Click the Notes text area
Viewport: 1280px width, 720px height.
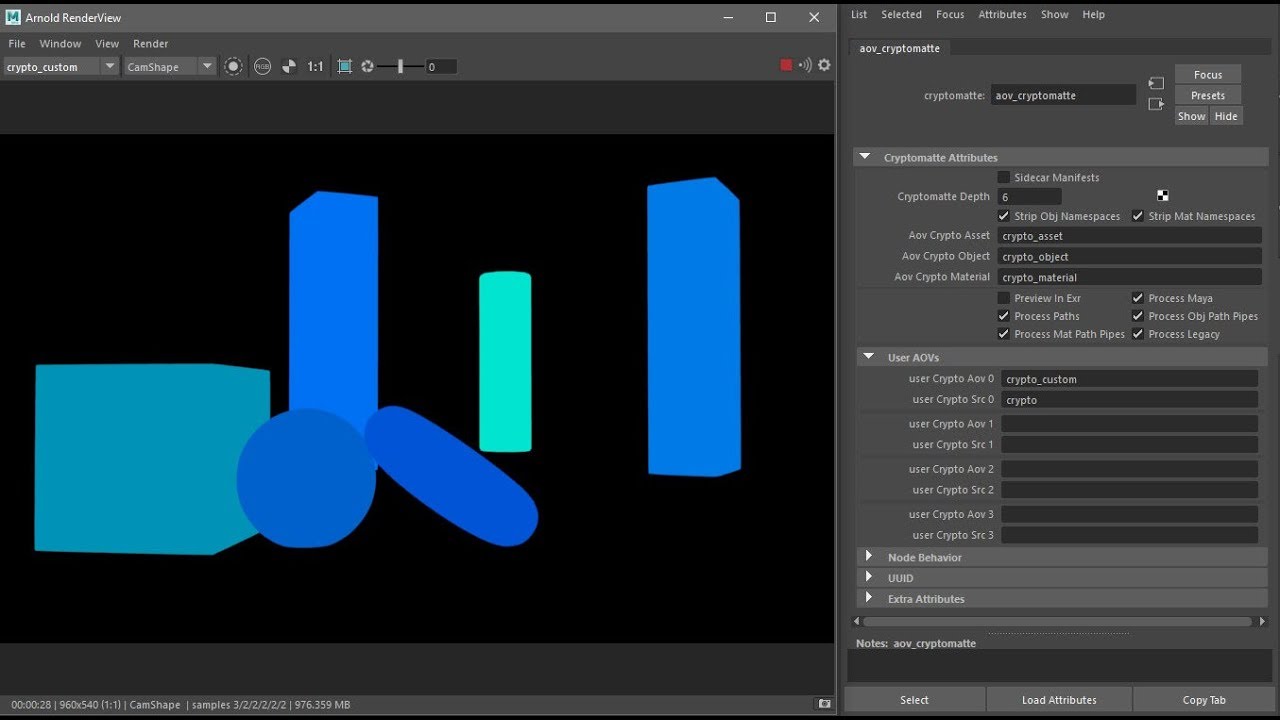[x=1059, y=666]
